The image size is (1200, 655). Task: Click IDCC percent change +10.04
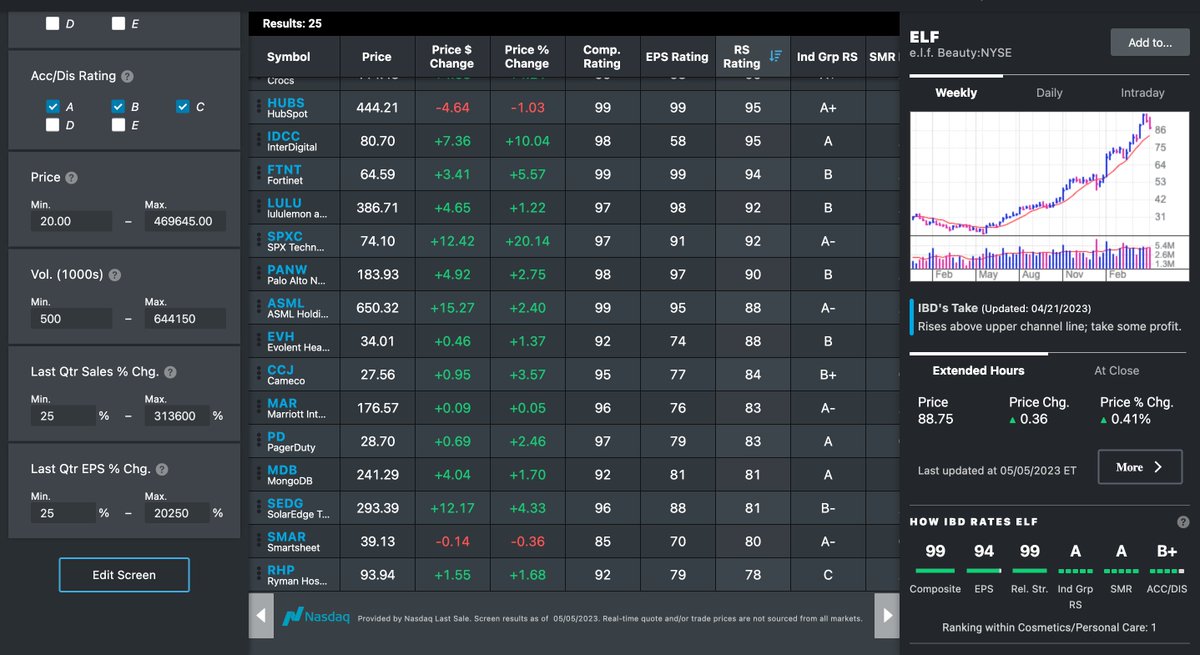coord(527,141)
